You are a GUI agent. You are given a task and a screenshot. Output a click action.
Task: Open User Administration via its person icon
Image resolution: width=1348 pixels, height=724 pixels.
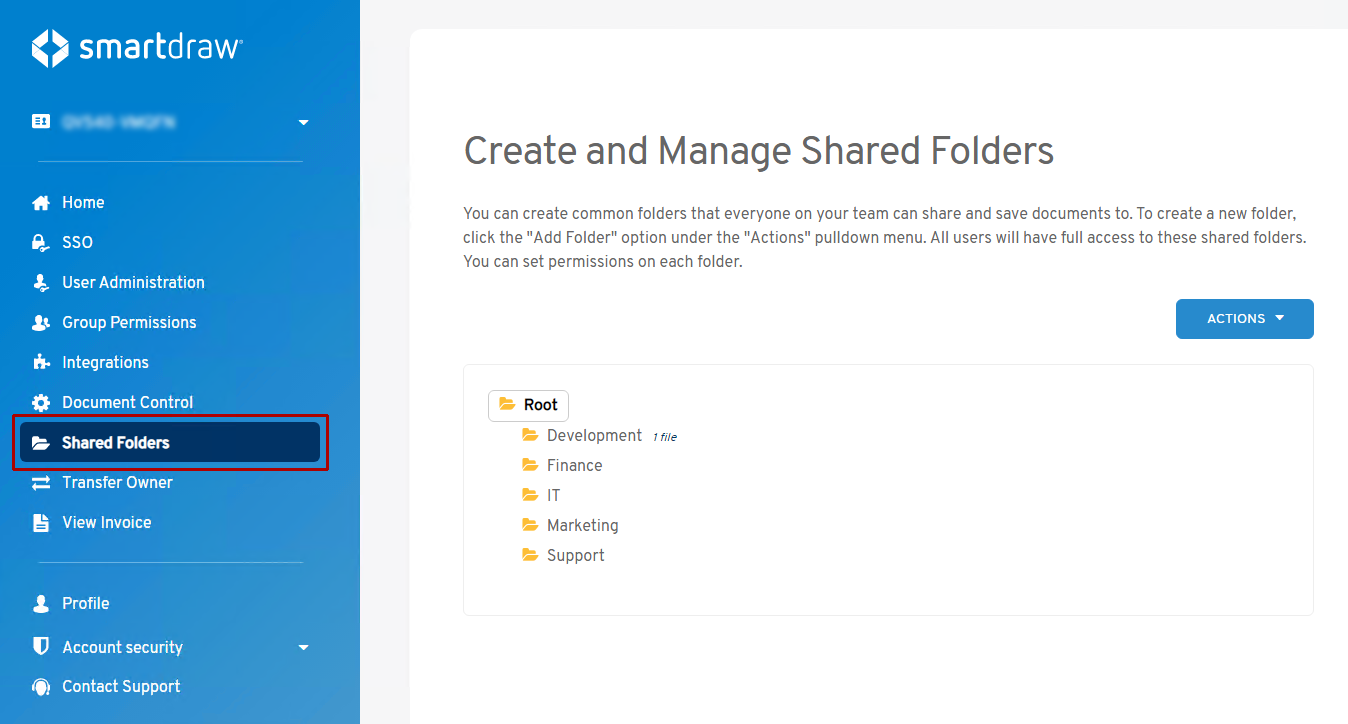tap(40, 282)
